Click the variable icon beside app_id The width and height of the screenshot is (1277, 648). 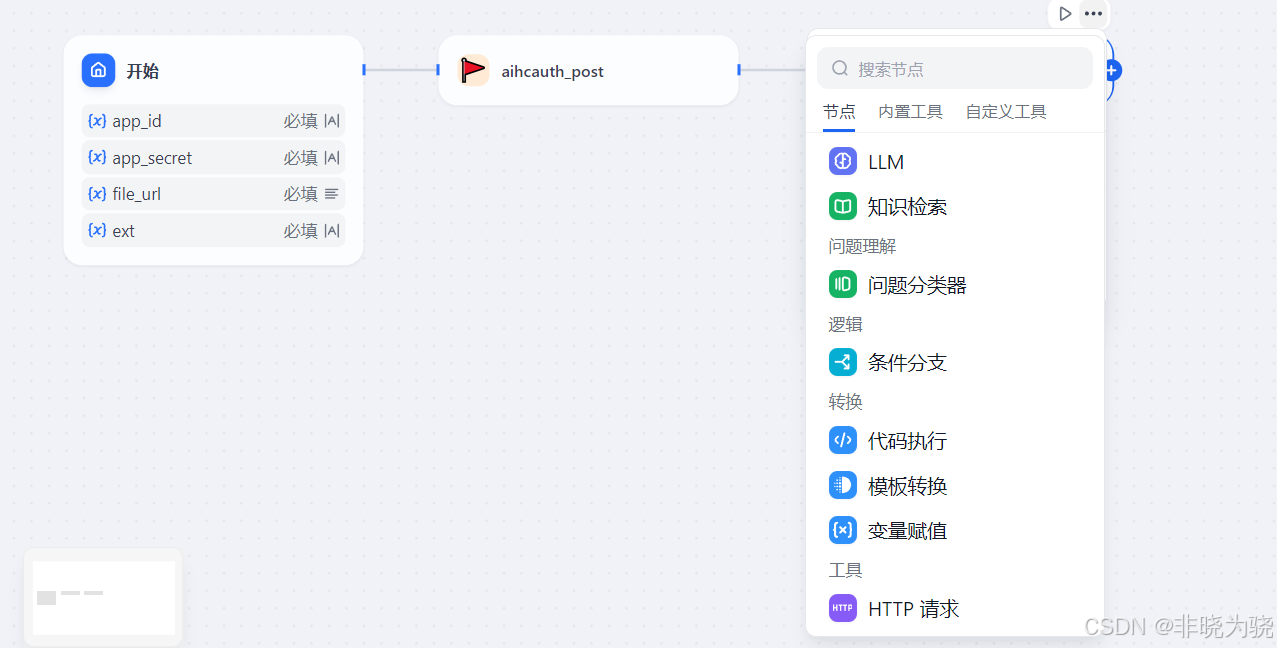click(97, 121)
